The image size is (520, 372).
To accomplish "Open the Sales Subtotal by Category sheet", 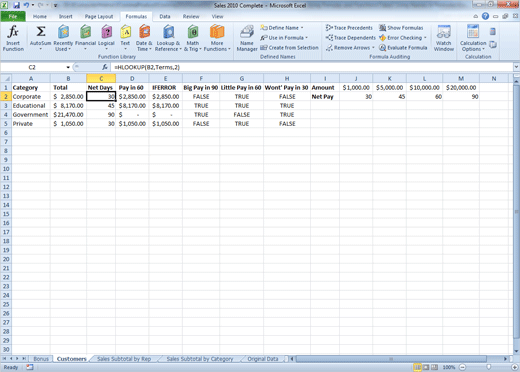I will tap(200, 359).
